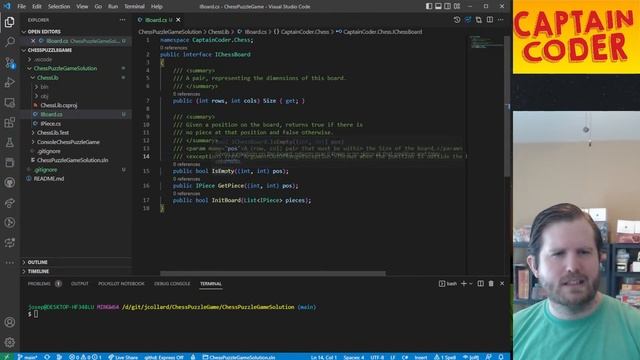
Task: Toggle Insert mode indicator in status bar
Action: pos(420,357)
